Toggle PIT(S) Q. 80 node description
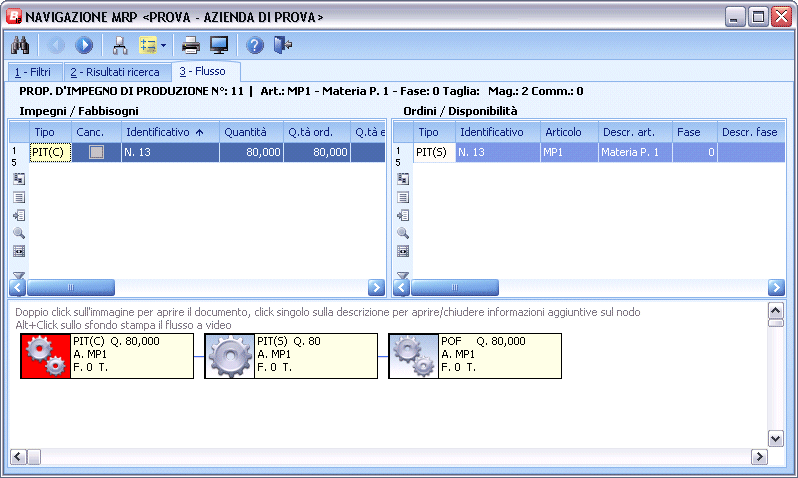Image resolution: width=798 pixels, height=478 pixels. pyautogui.click(x=316, y=356)
